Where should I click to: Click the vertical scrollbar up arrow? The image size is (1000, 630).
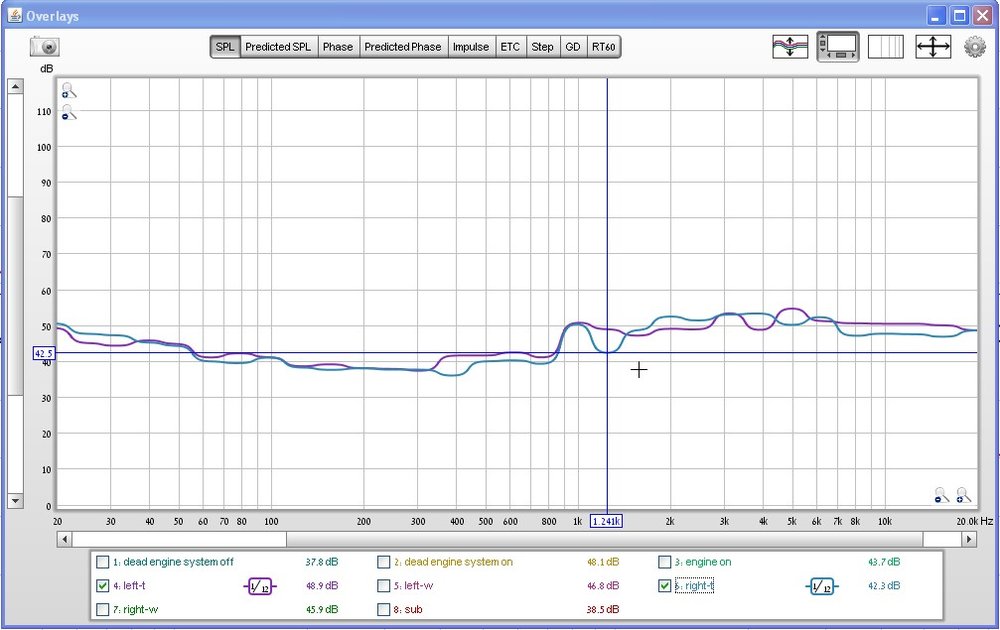(x=15, y=86)
